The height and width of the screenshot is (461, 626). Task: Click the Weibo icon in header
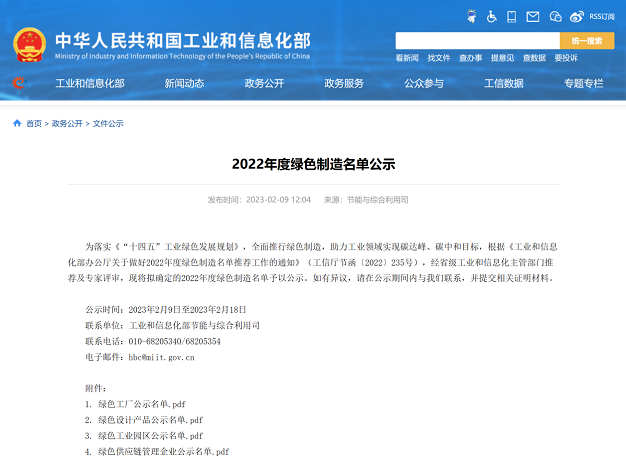(x=579, y=17)
